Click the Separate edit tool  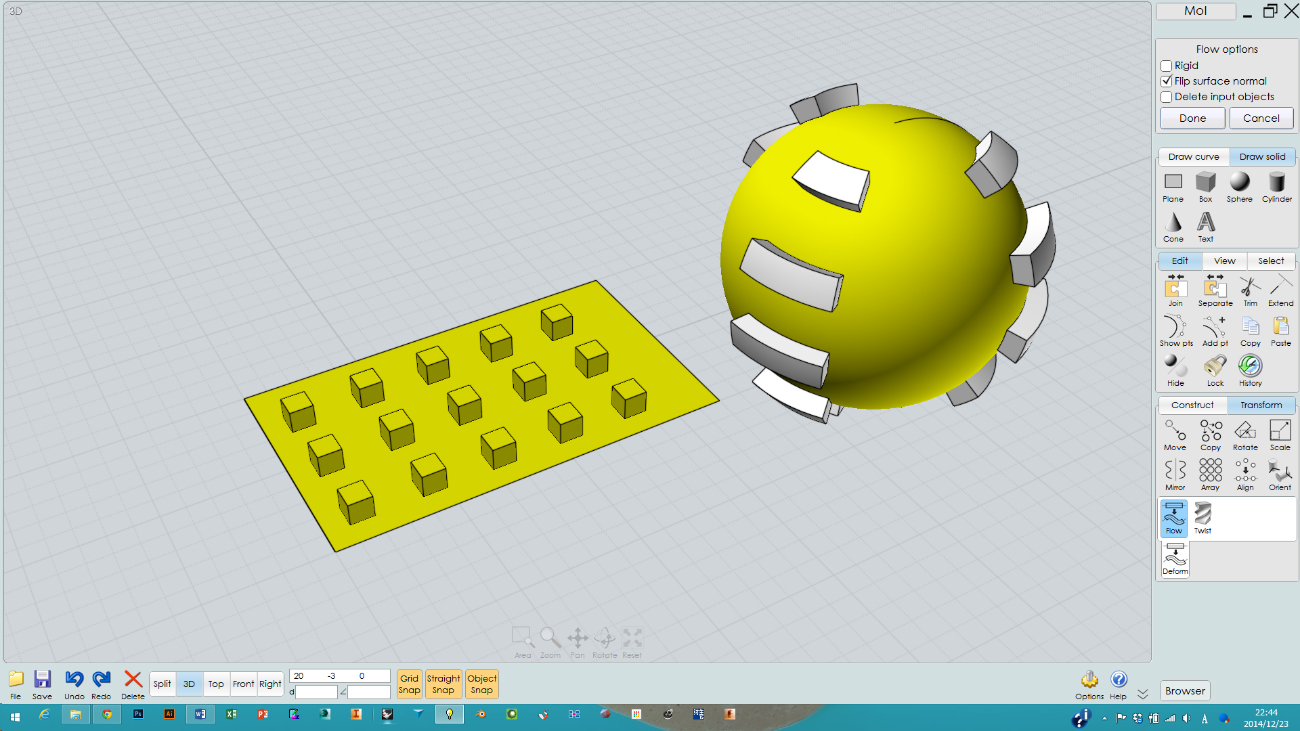point(1215,291)
